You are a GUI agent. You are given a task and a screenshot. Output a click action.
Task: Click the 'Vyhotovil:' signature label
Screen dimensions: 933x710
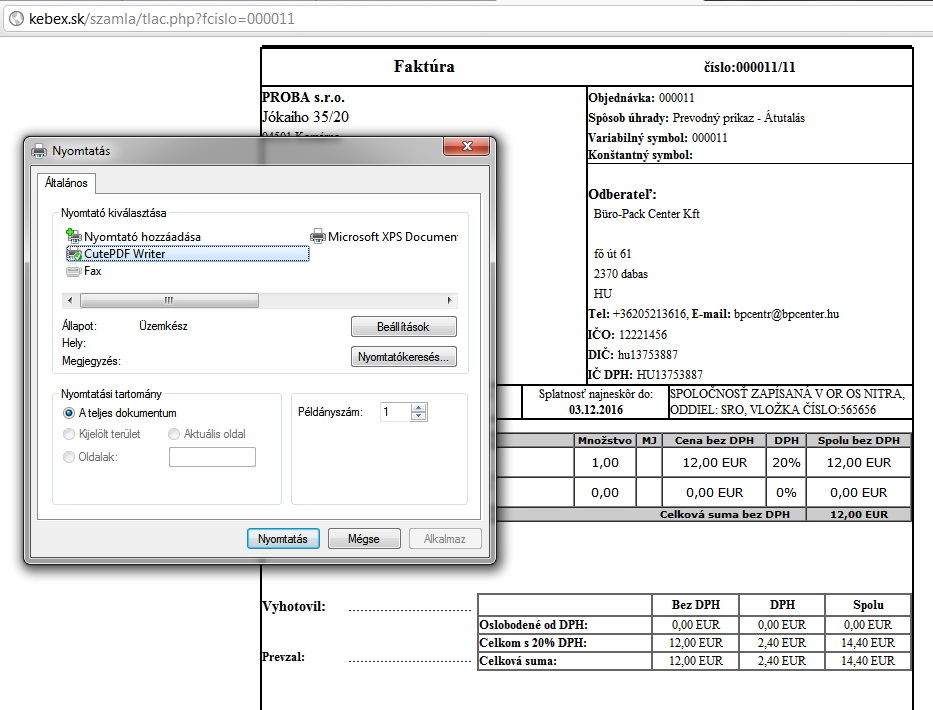[294, 607]
